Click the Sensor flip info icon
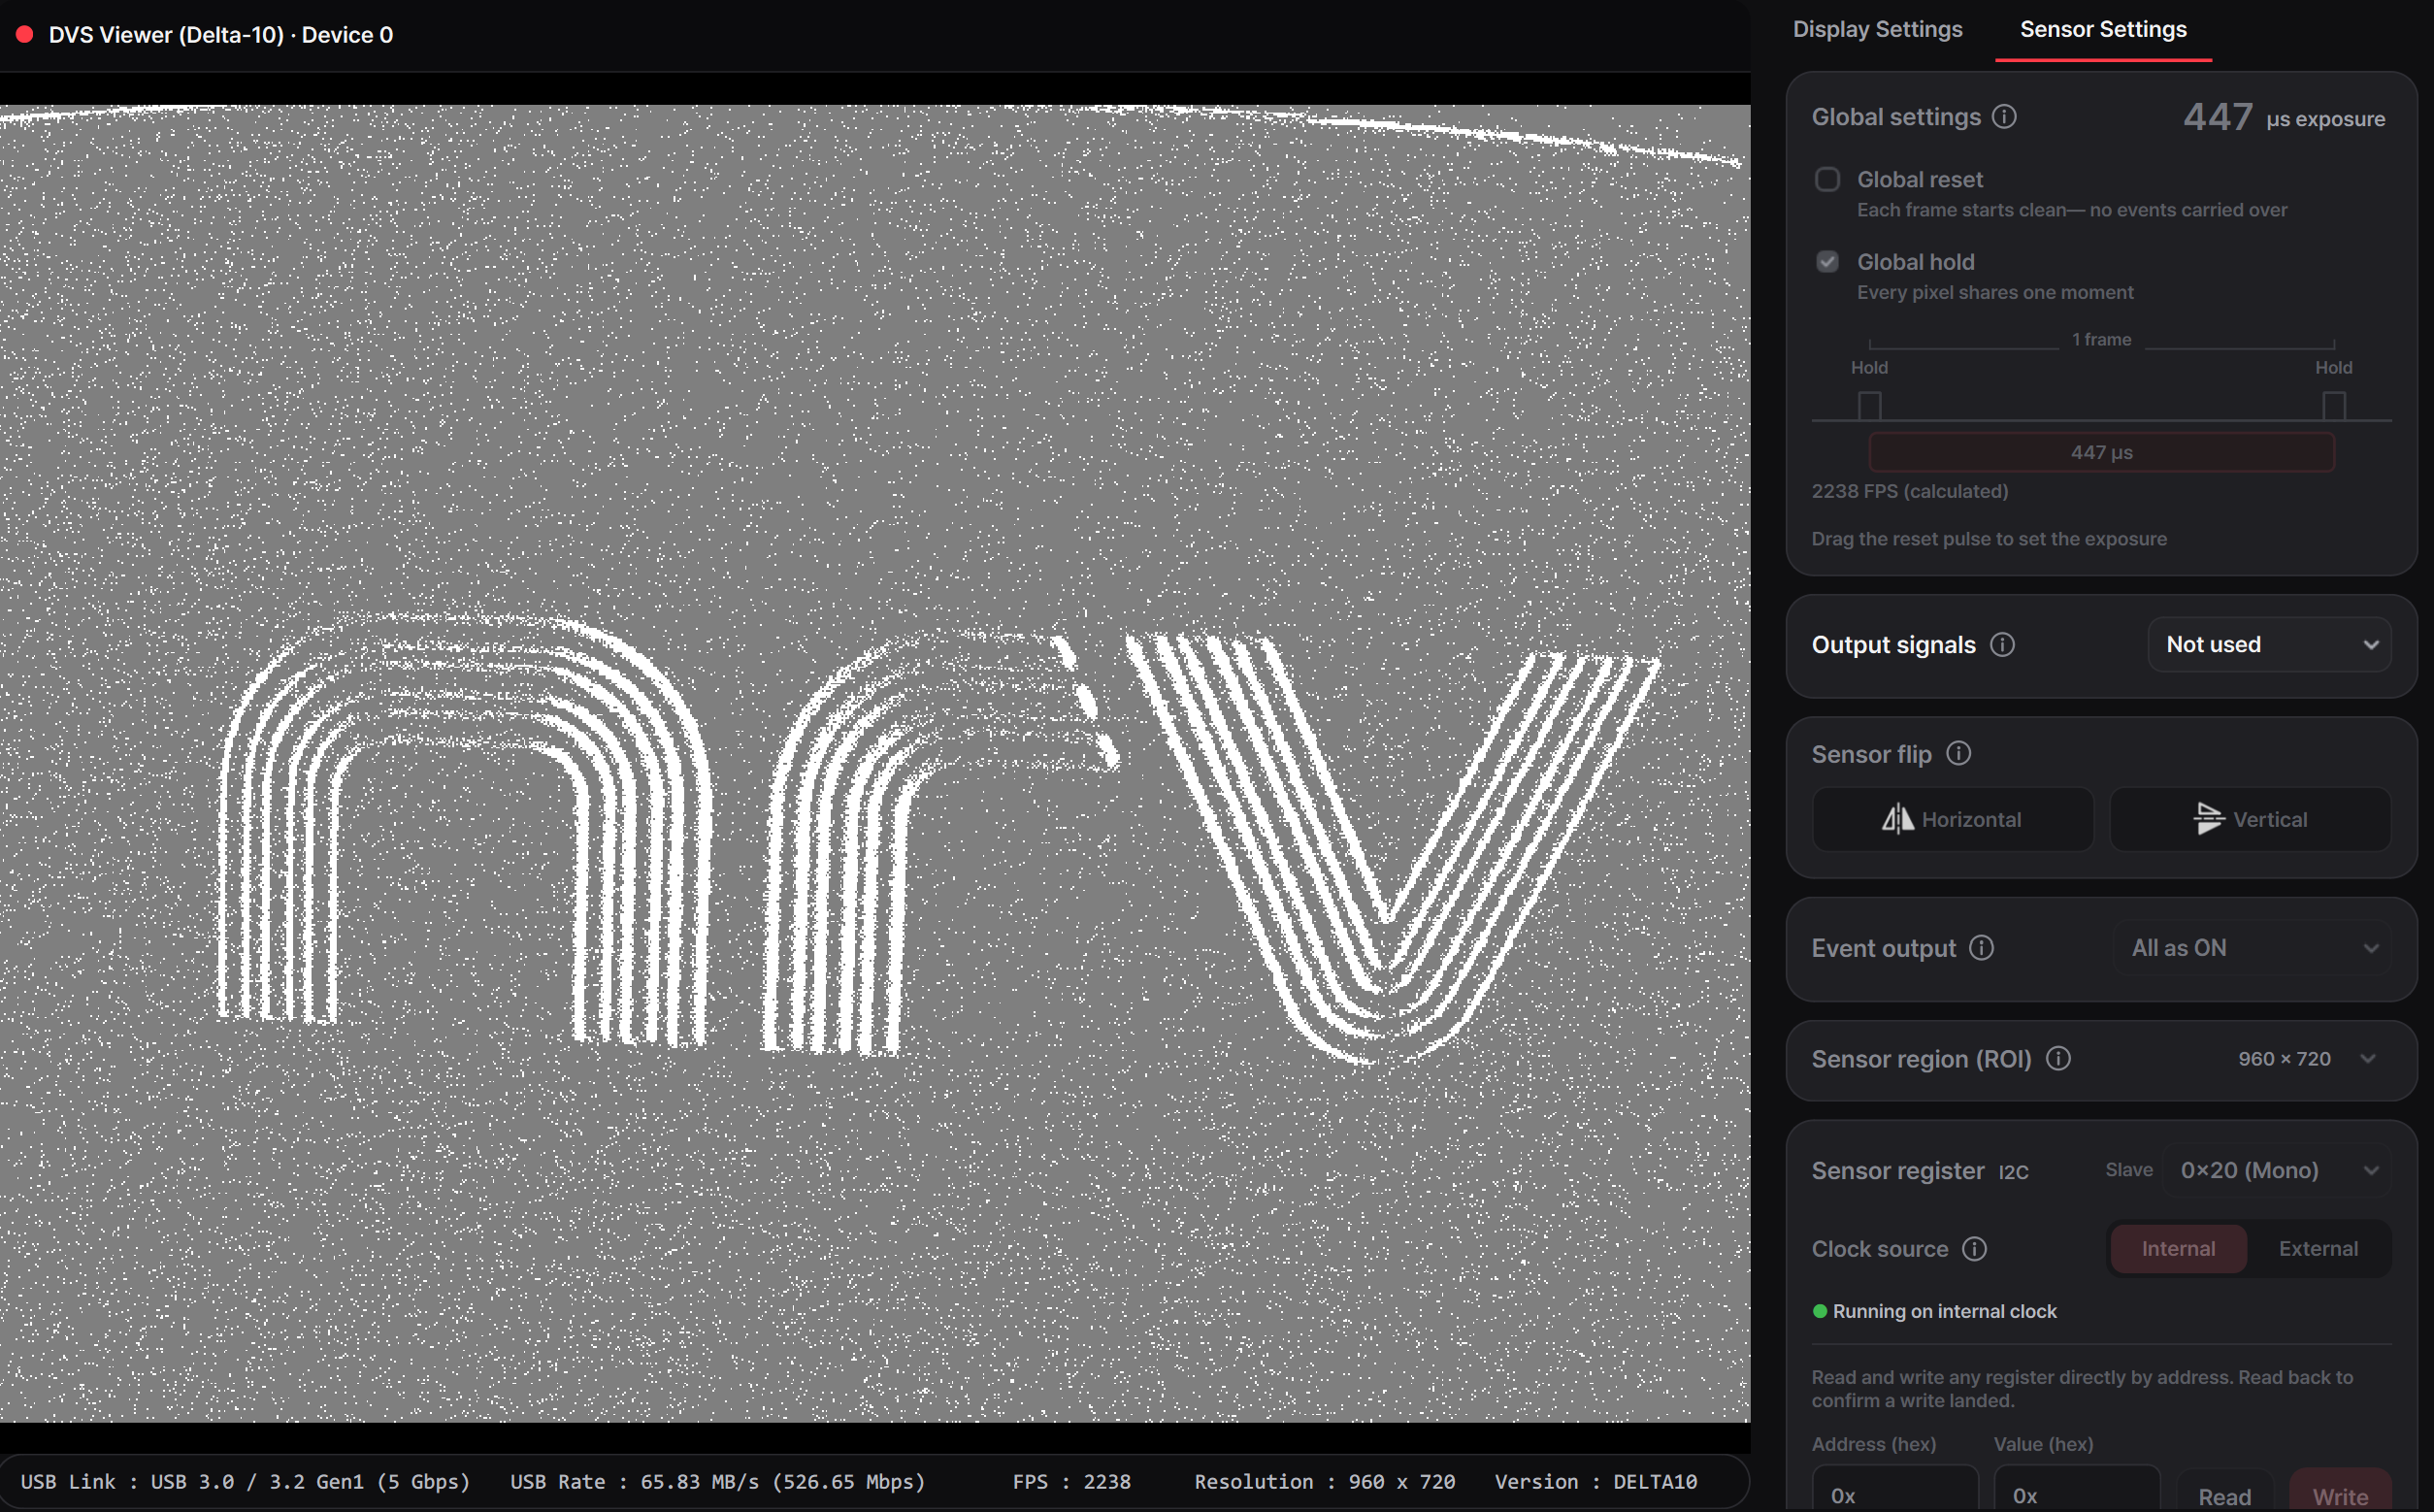Screen dimensions: 2434x1512 tap(1958, 753)
